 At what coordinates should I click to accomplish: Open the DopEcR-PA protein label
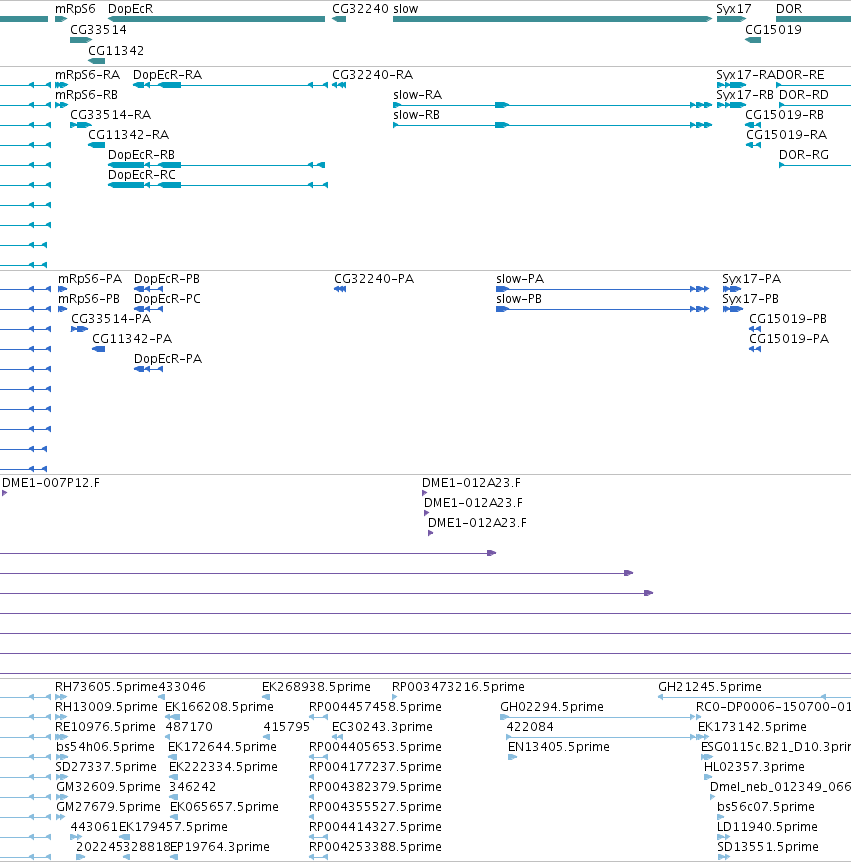[x=168, y=359]
